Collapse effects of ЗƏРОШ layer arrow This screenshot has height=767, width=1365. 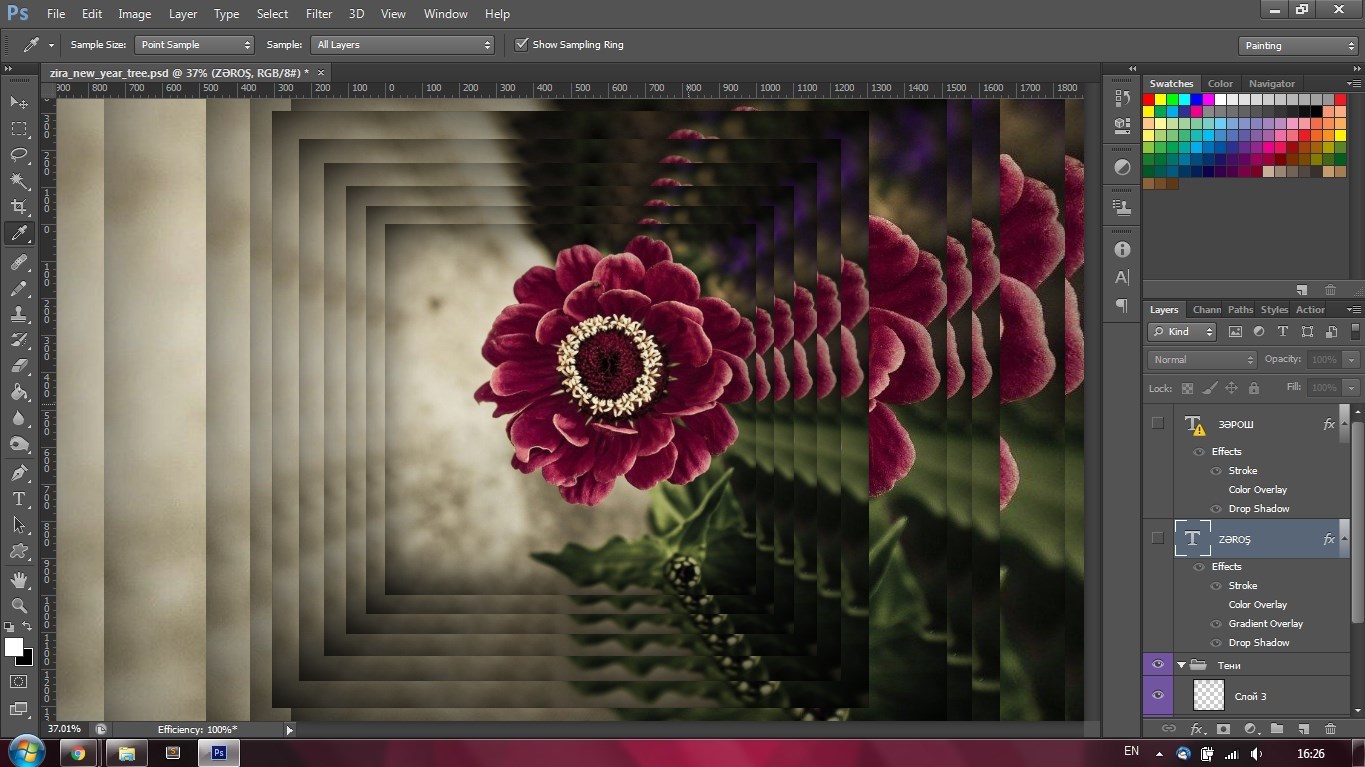click(x=1345, y=424)
